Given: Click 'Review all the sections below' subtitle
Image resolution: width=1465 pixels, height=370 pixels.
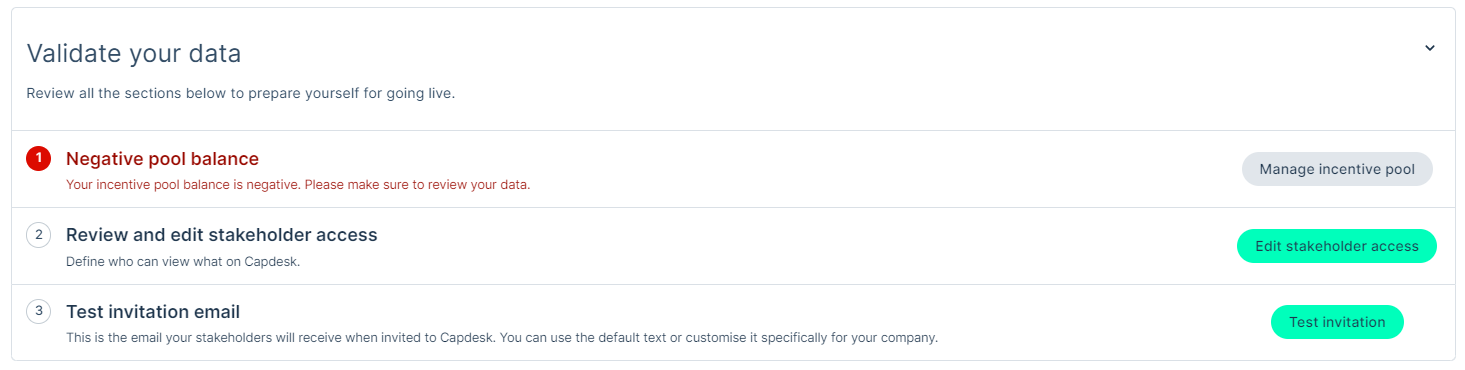Looking at the screenshot, I should 241,95.
